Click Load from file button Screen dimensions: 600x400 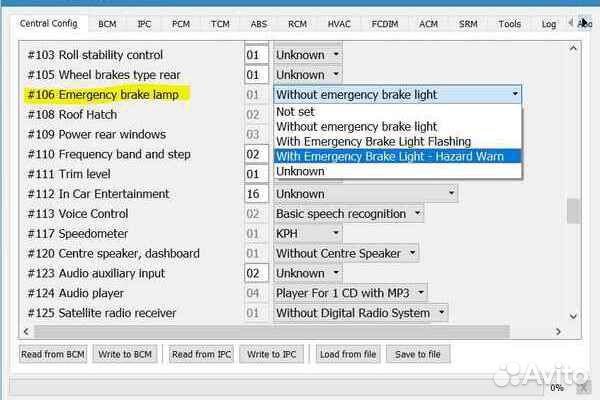coord(348,354)
